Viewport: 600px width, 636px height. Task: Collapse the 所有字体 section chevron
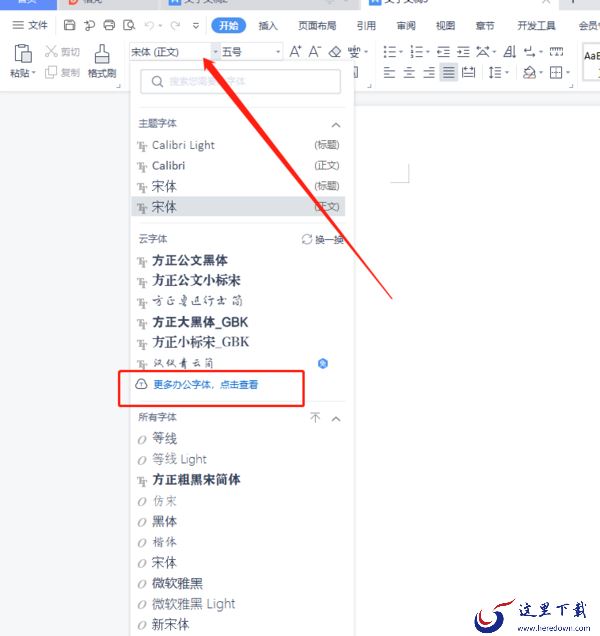[x=336, y=419]
